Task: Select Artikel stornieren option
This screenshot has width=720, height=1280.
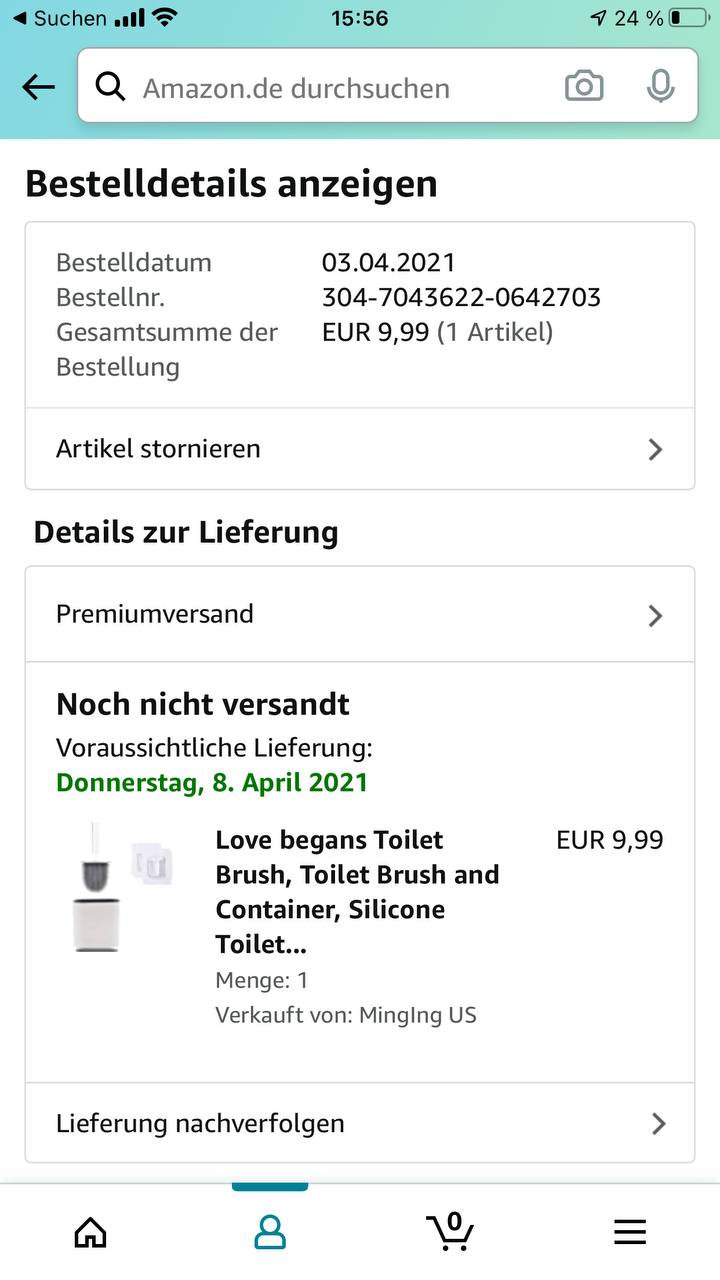Action: (158, 449)
